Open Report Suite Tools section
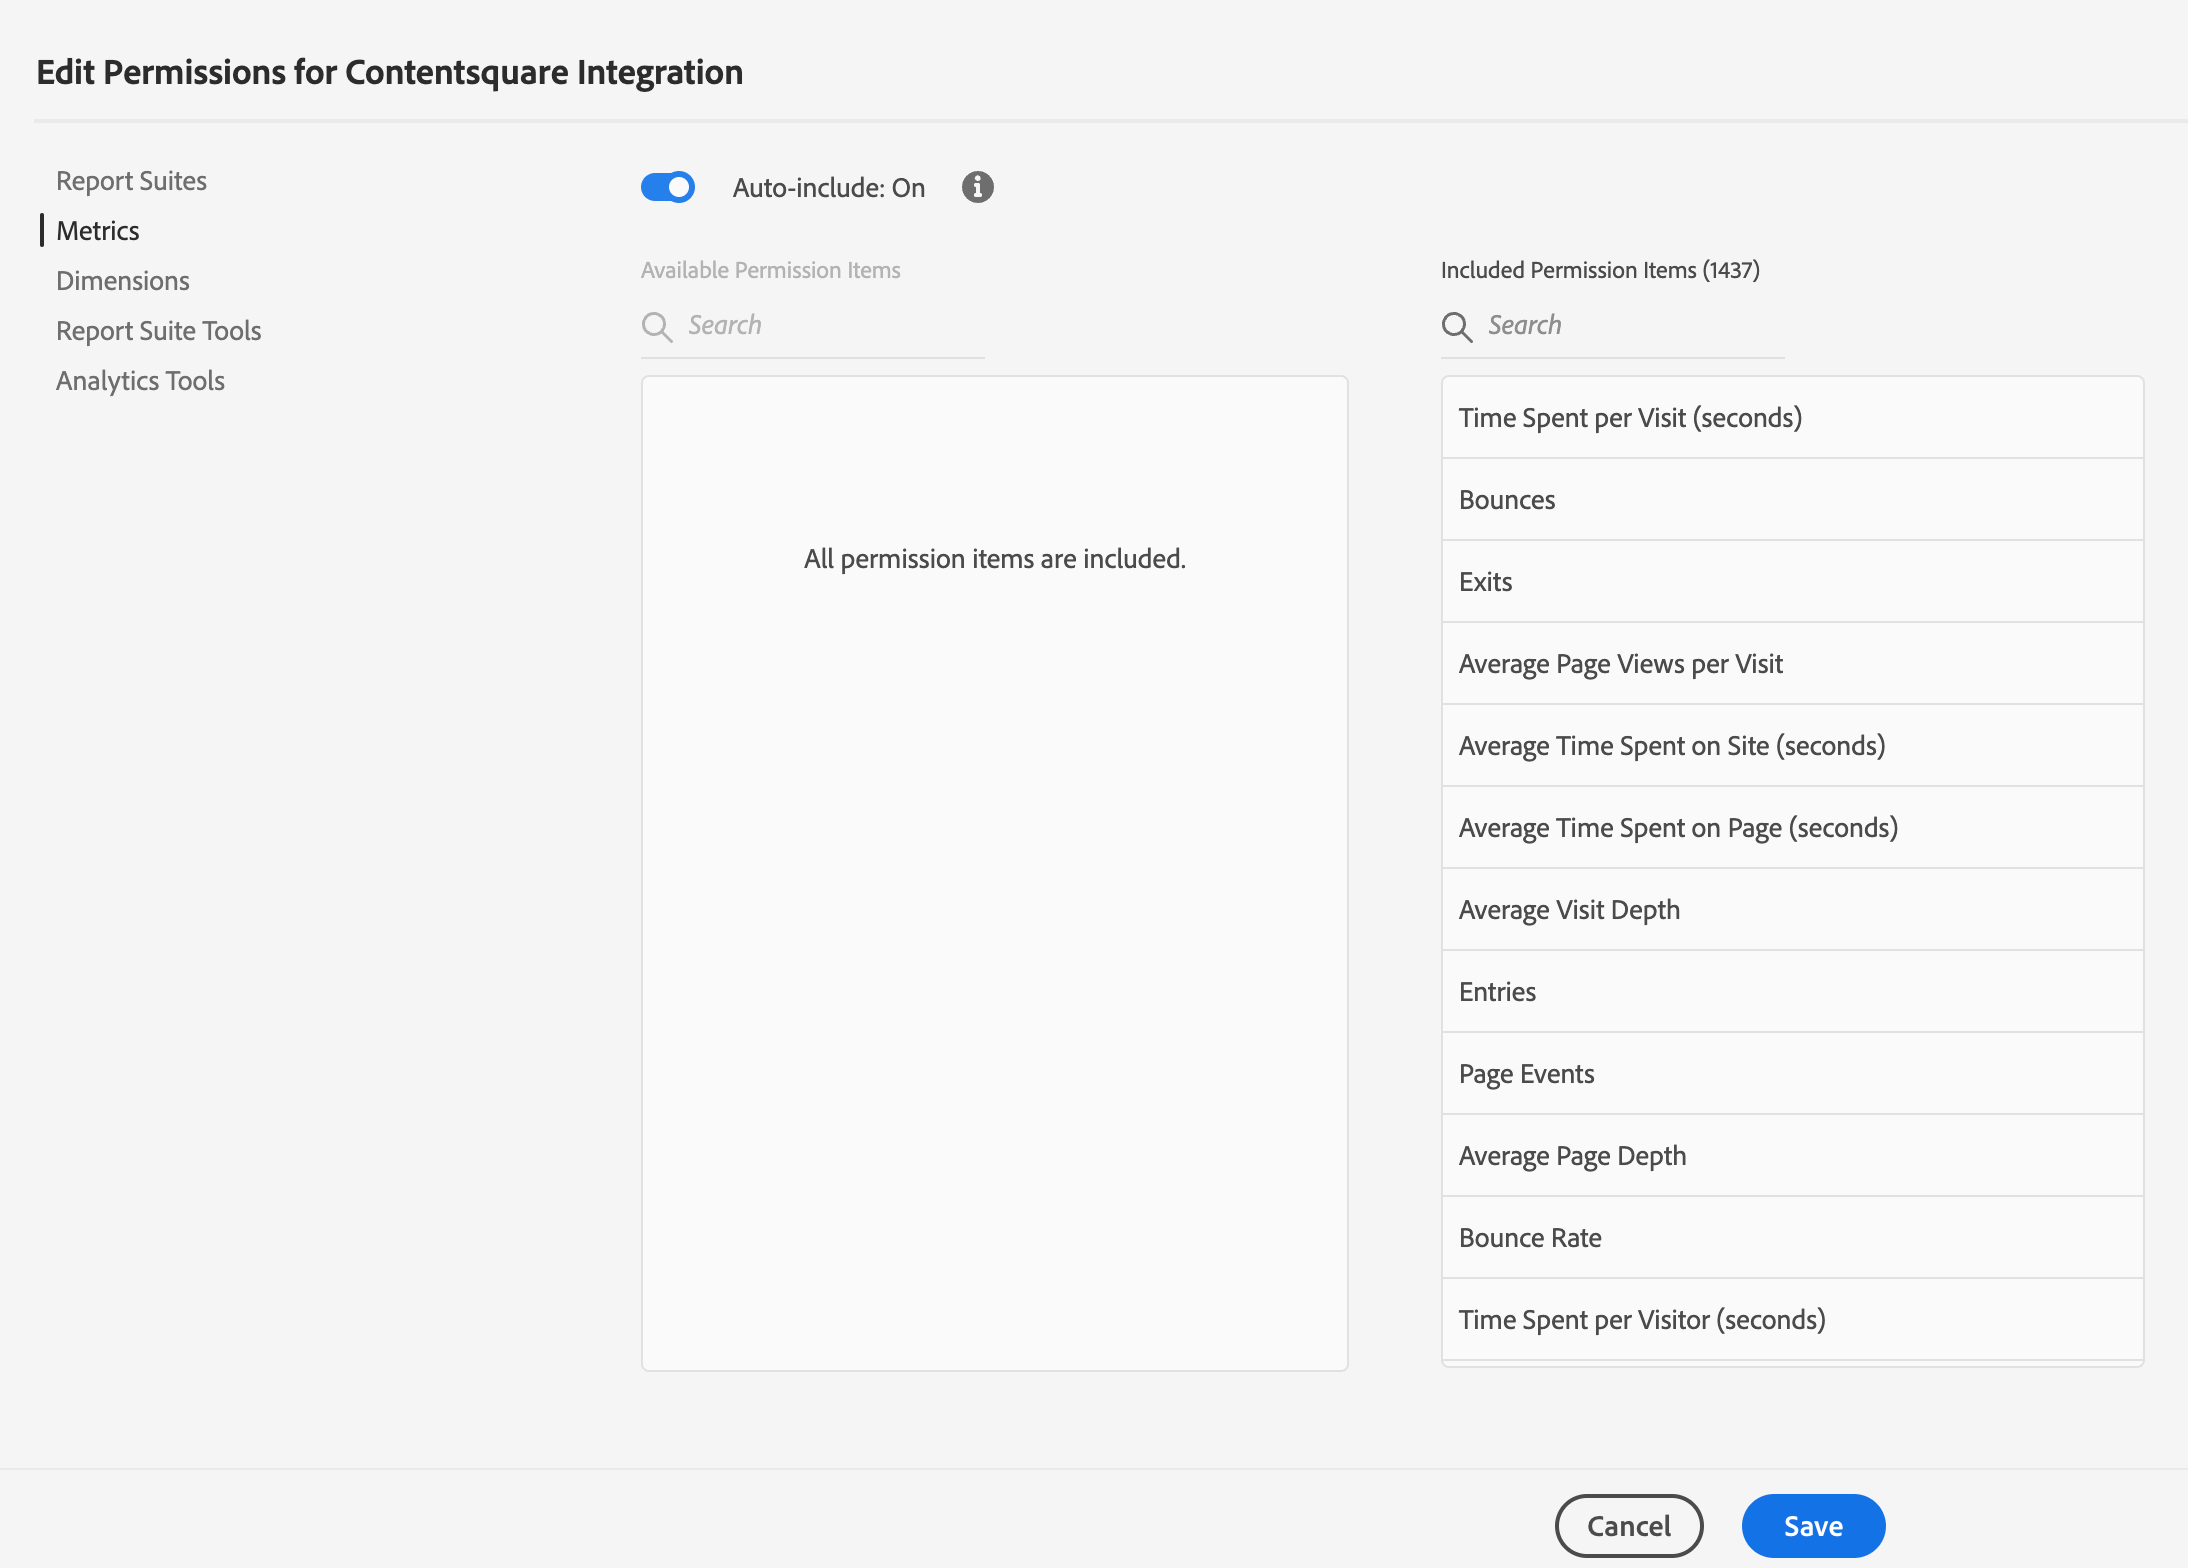 pyautogui.click(x=159, y=331)
